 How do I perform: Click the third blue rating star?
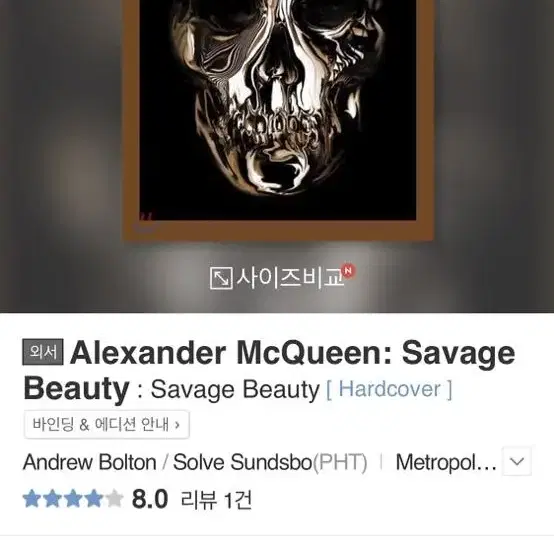[x=73, y=499]
